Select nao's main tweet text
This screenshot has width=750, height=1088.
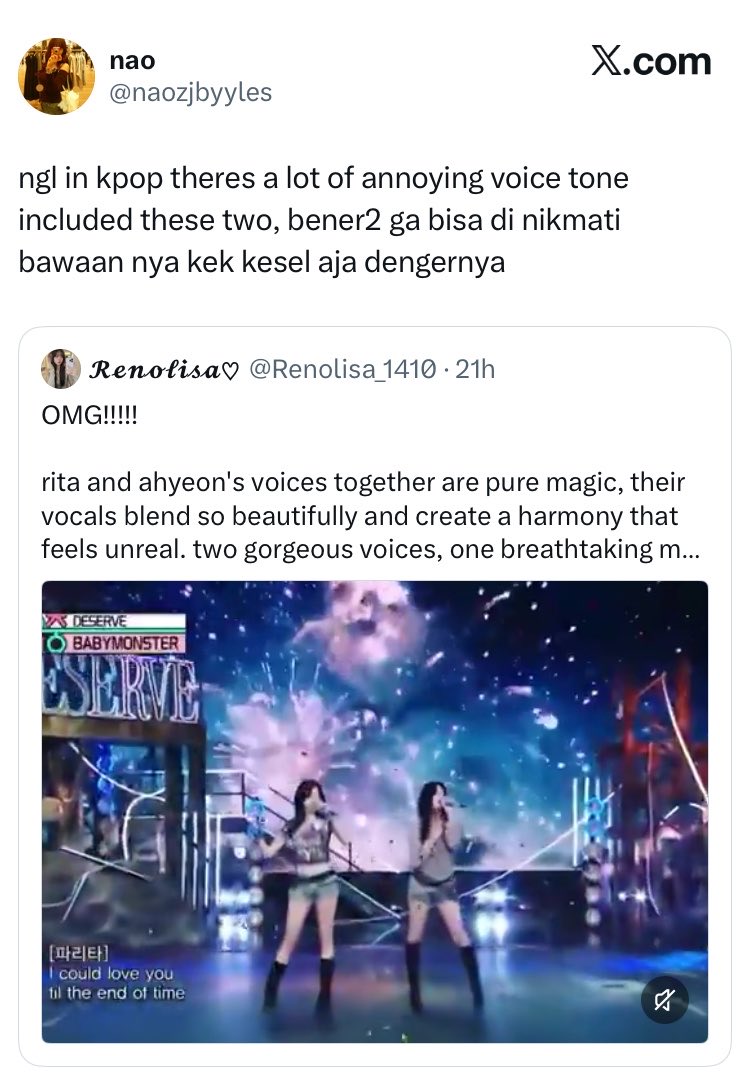[x=323, y=221]
